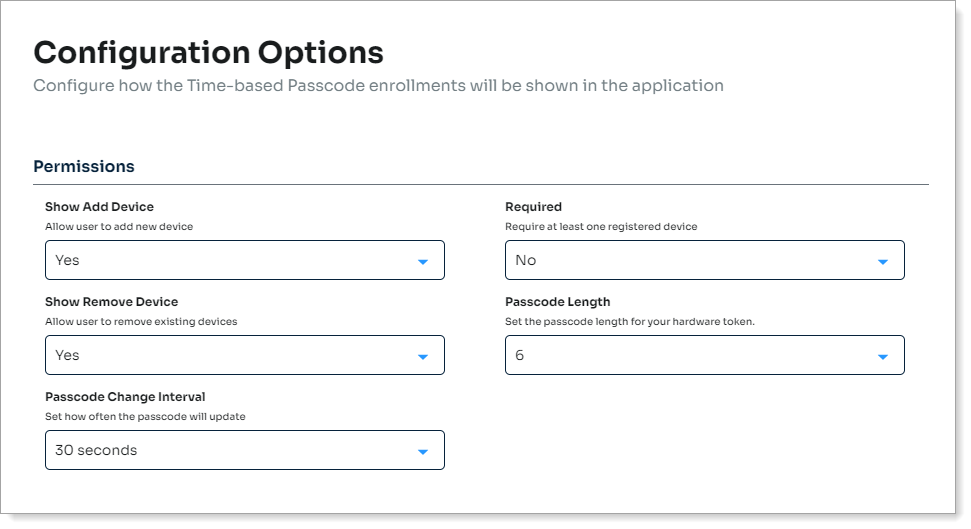This screenshot has width=971, height=529.
Task: Click the Required dropdown arrow icon
Action: pos(883,262)
